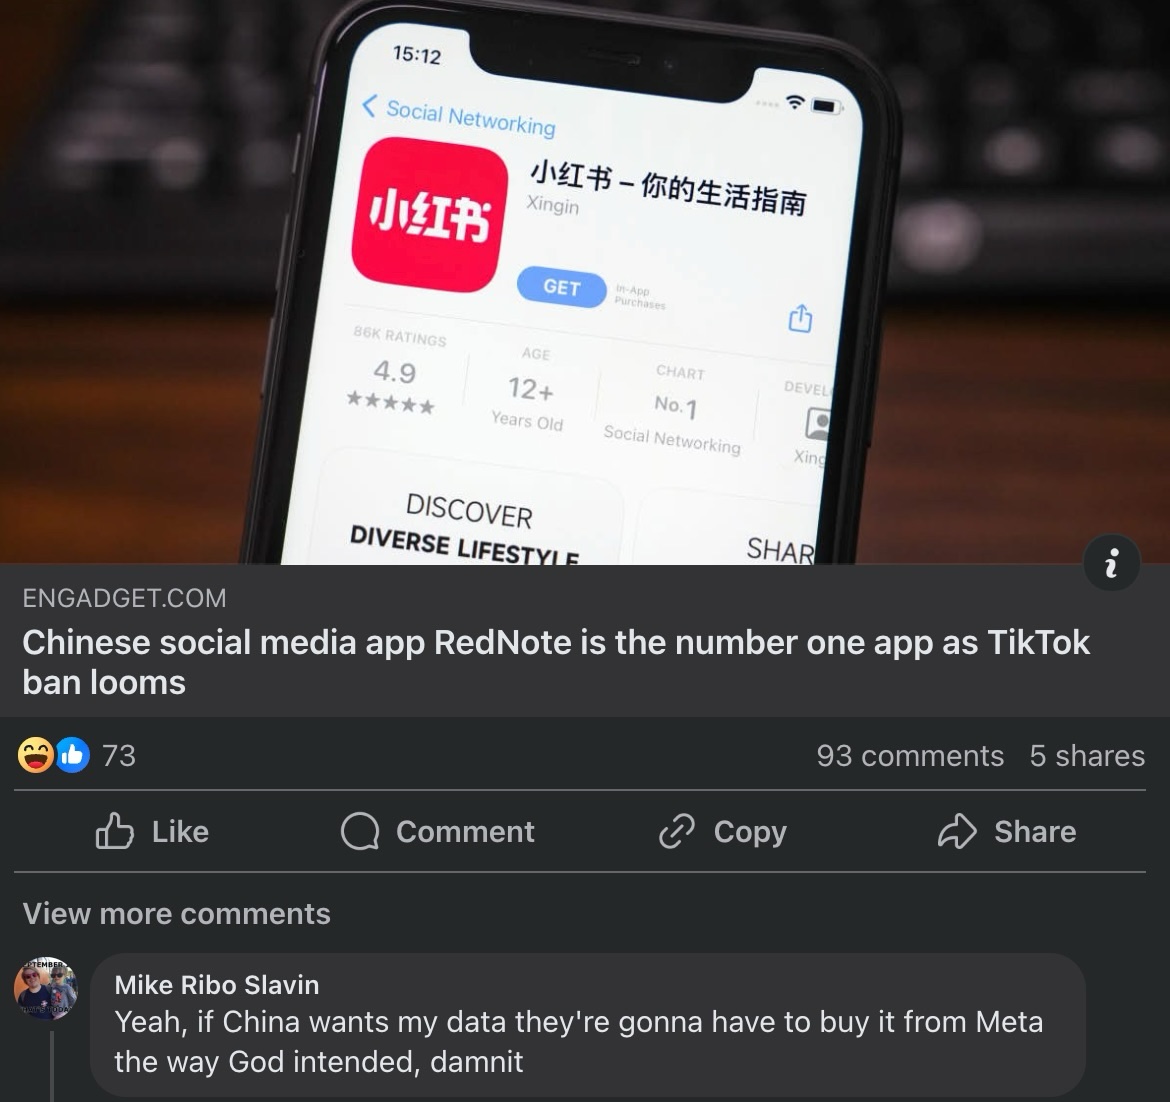
Task: Click the laughing Haha reaction emoji
Action: pyautogui.click(x=36, y=755)
